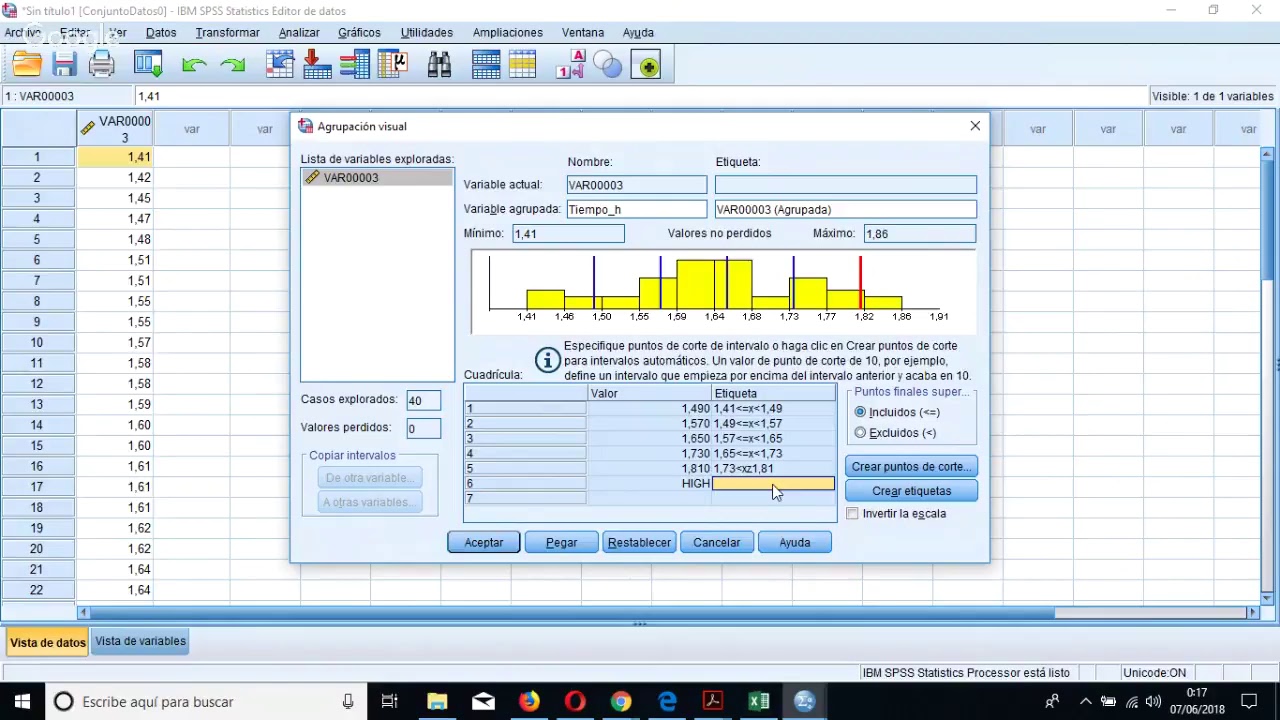
Task: Open Google Chrome from the taskbar
Action: [x=621, y=702]
